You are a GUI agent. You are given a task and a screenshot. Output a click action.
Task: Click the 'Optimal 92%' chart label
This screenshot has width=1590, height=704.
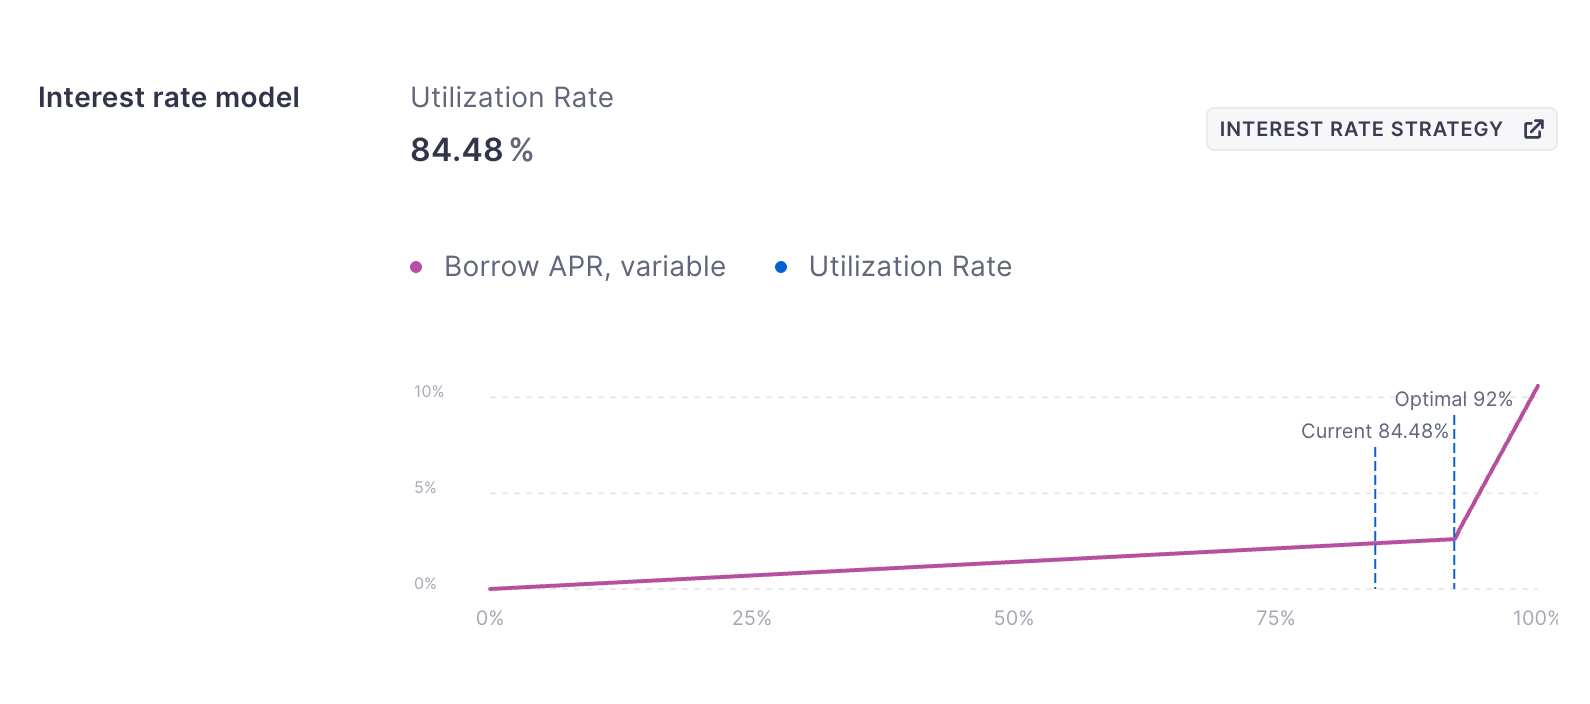coord(1453,399)
